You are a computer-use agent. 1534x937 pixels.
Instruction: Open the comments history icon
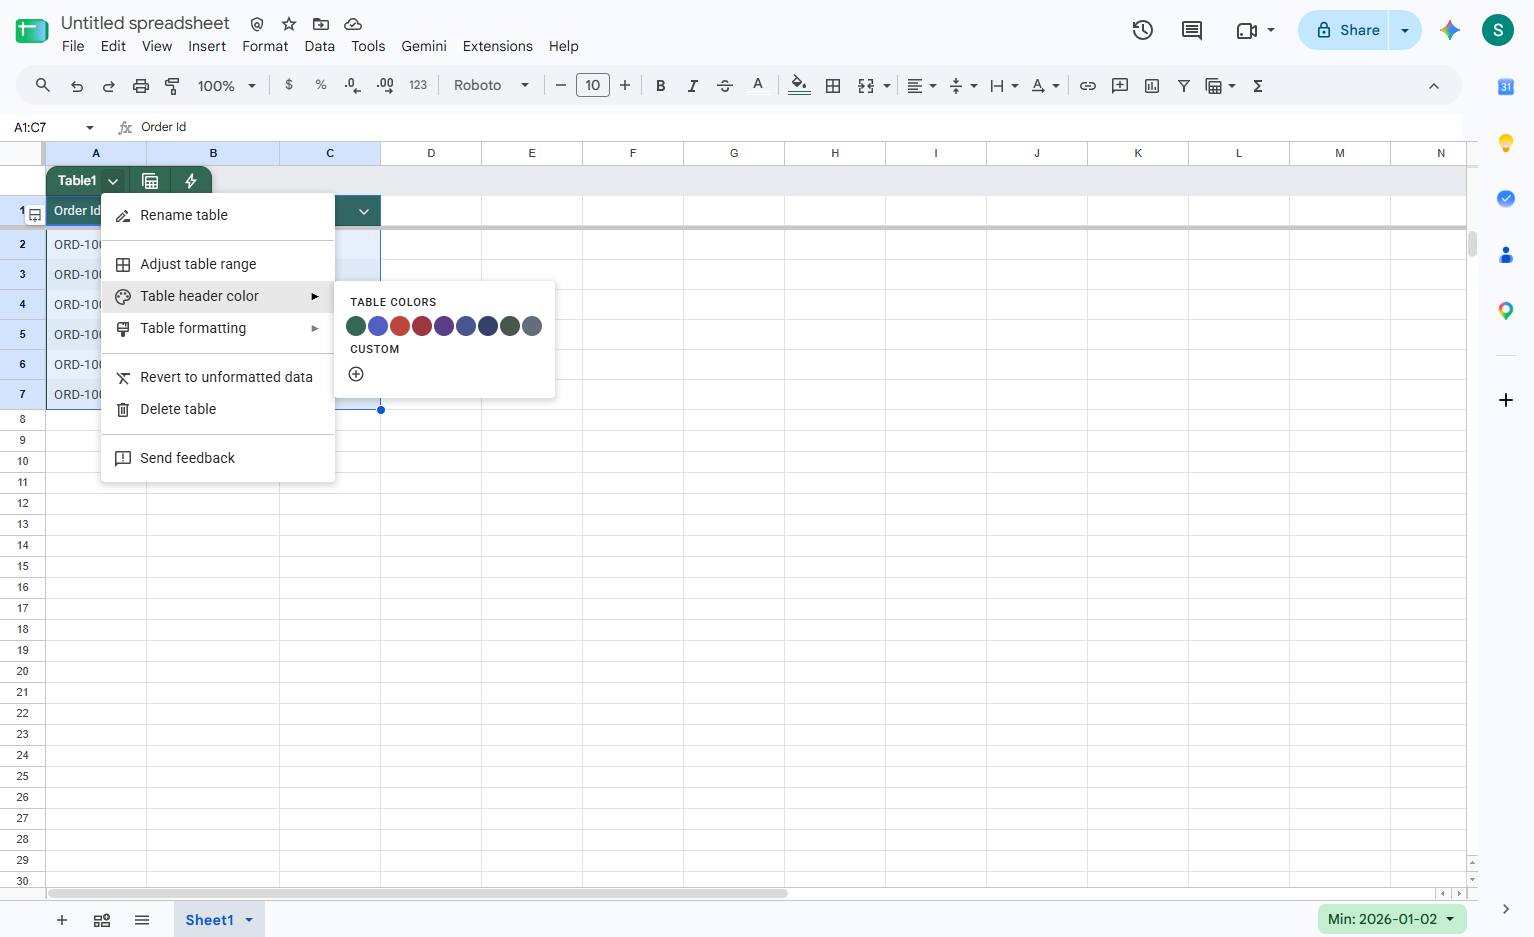coord(1192,30)
